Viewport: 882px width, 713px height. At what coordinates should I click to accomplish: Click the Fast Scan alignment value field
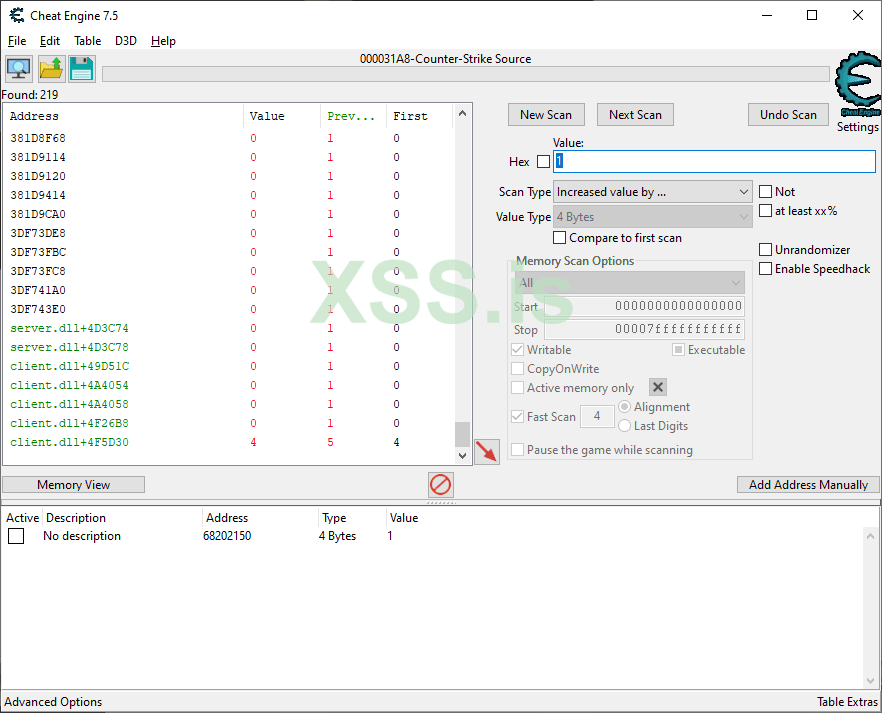[597, 416]
